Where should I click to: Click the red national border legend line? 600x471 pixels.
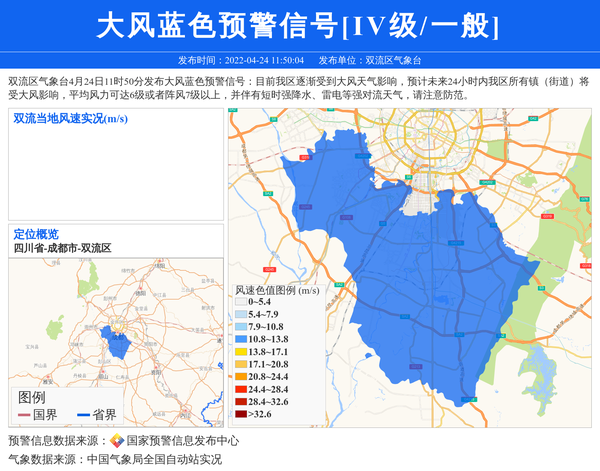tap(24, 415)
